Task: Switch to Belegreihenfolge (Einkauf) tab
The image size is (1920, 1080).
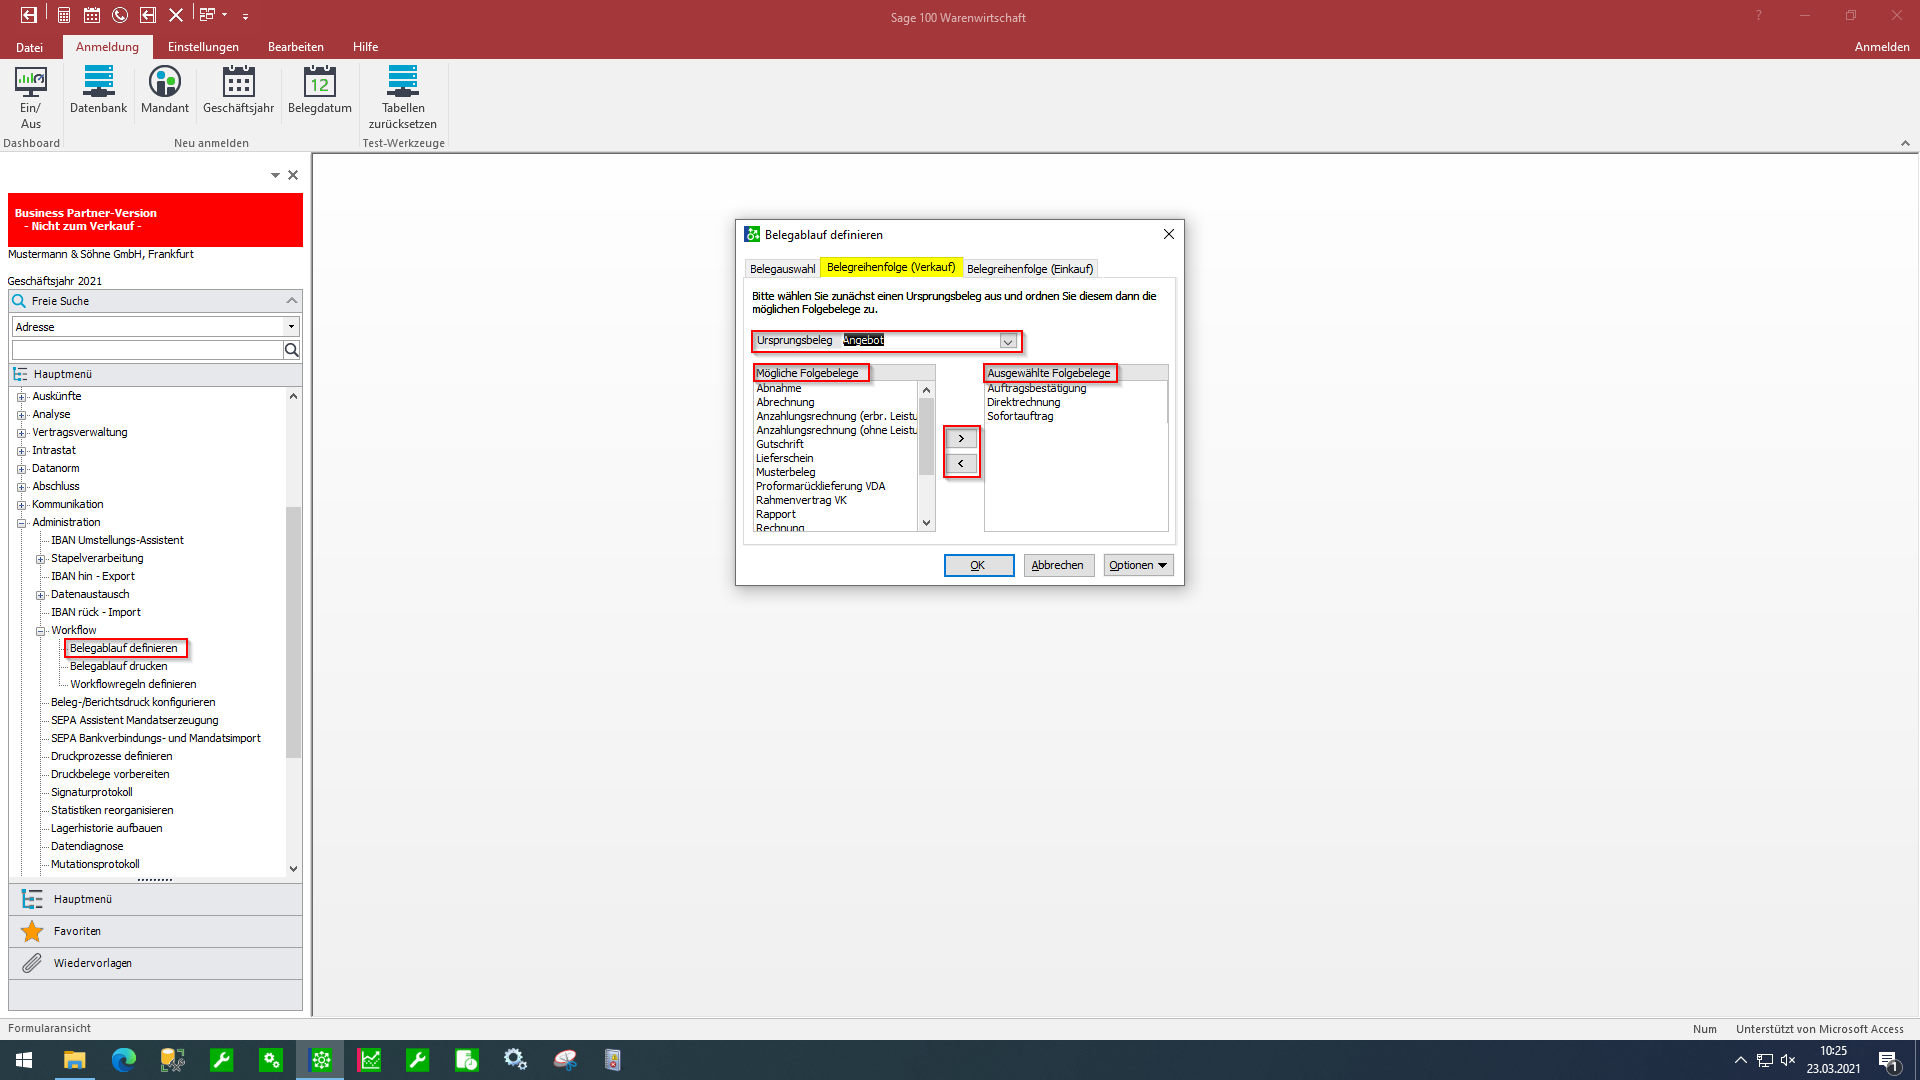Action: click(1030, 269)
